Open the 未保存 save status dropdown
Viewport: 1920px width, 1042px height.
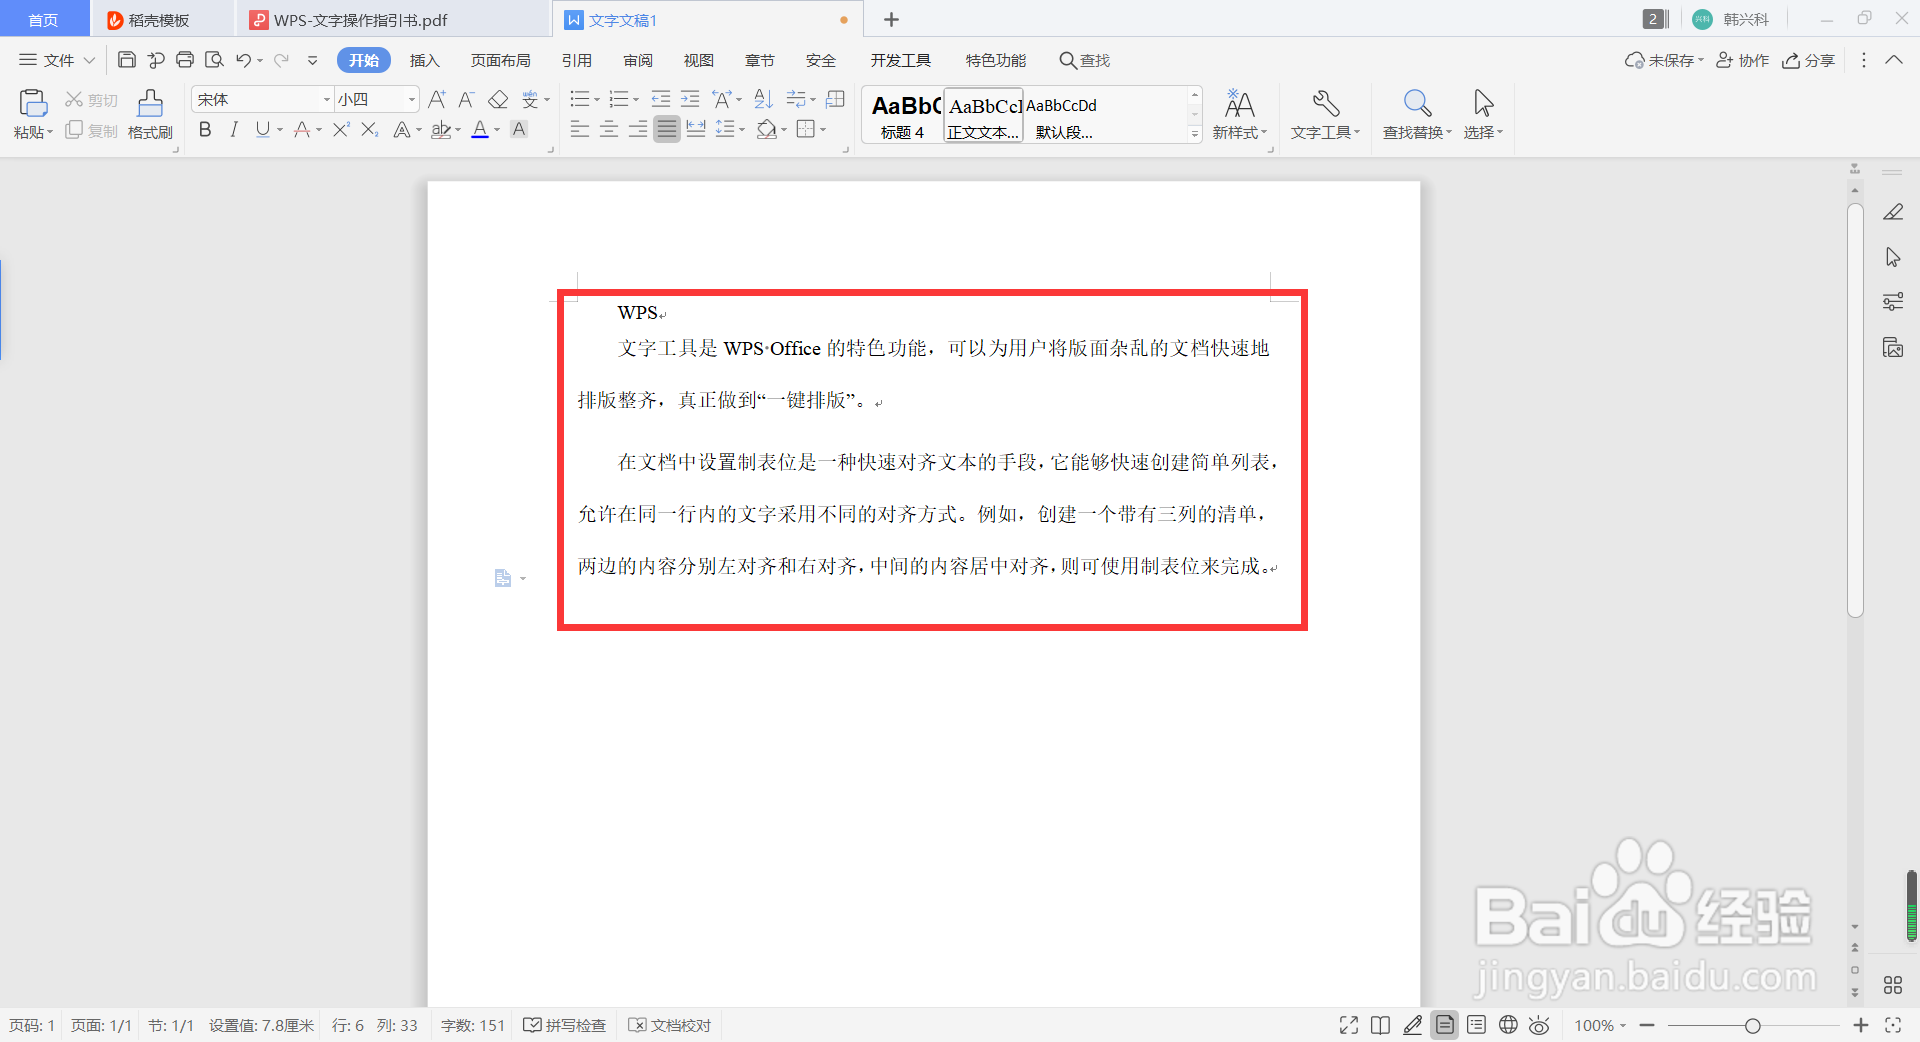point(1664,60)
